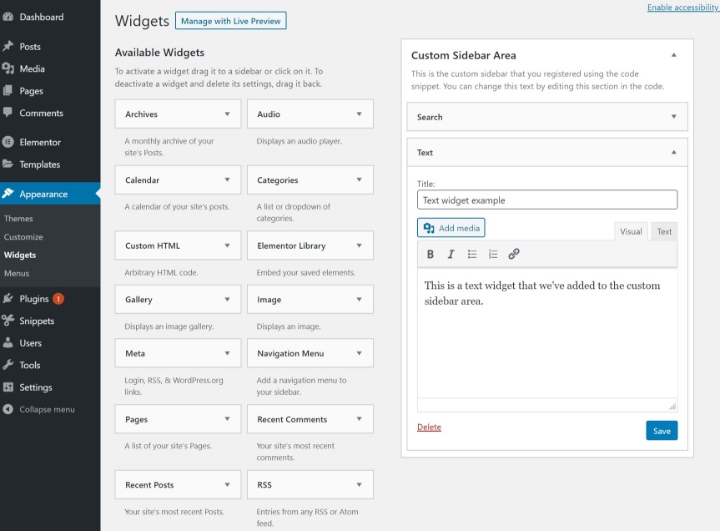Click Manage with Live Preview button
This screenshot has width=720, height=531.
click(x=231, y=21)
